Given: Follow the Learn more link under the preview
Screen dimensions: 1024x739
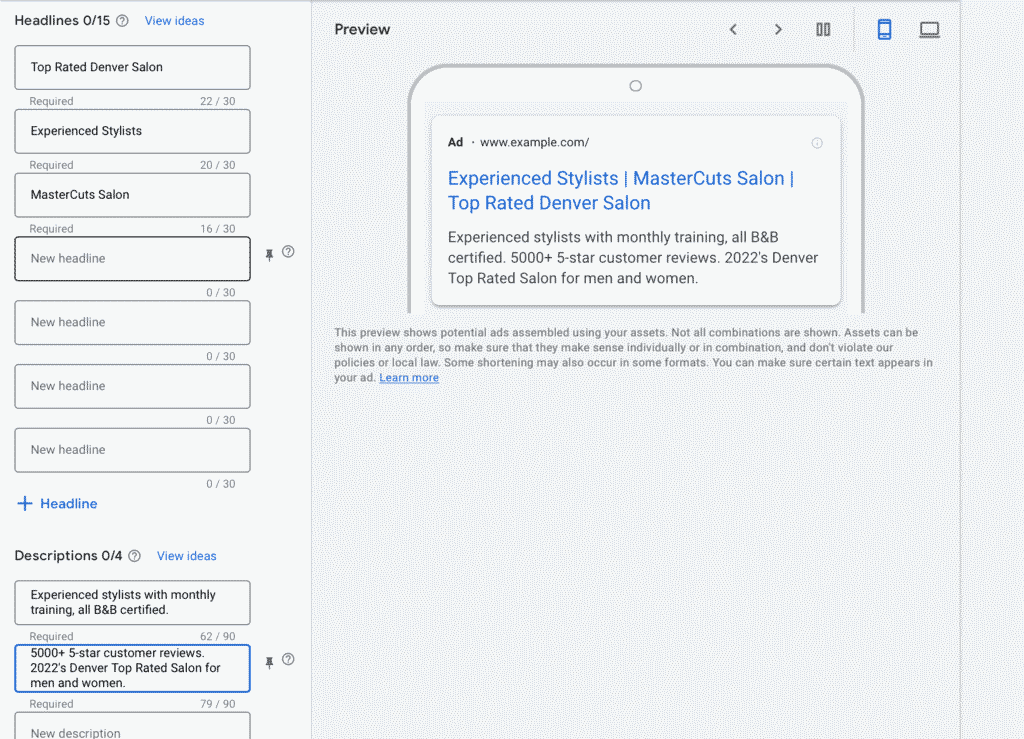Looking at the screenshot, I should 409,378.
